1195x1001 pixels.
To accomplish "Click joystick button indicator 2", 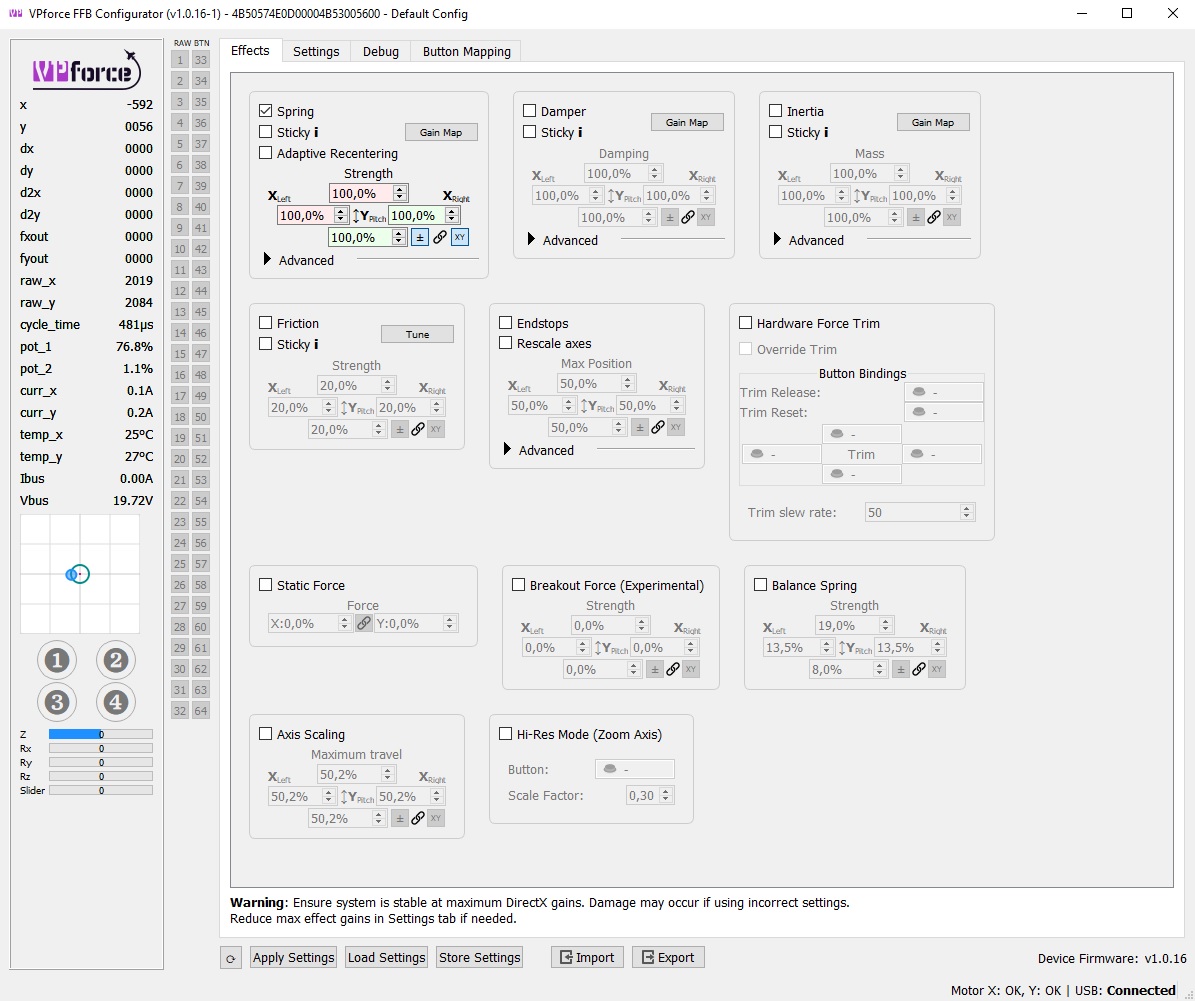I will click(x=115, y=660).
